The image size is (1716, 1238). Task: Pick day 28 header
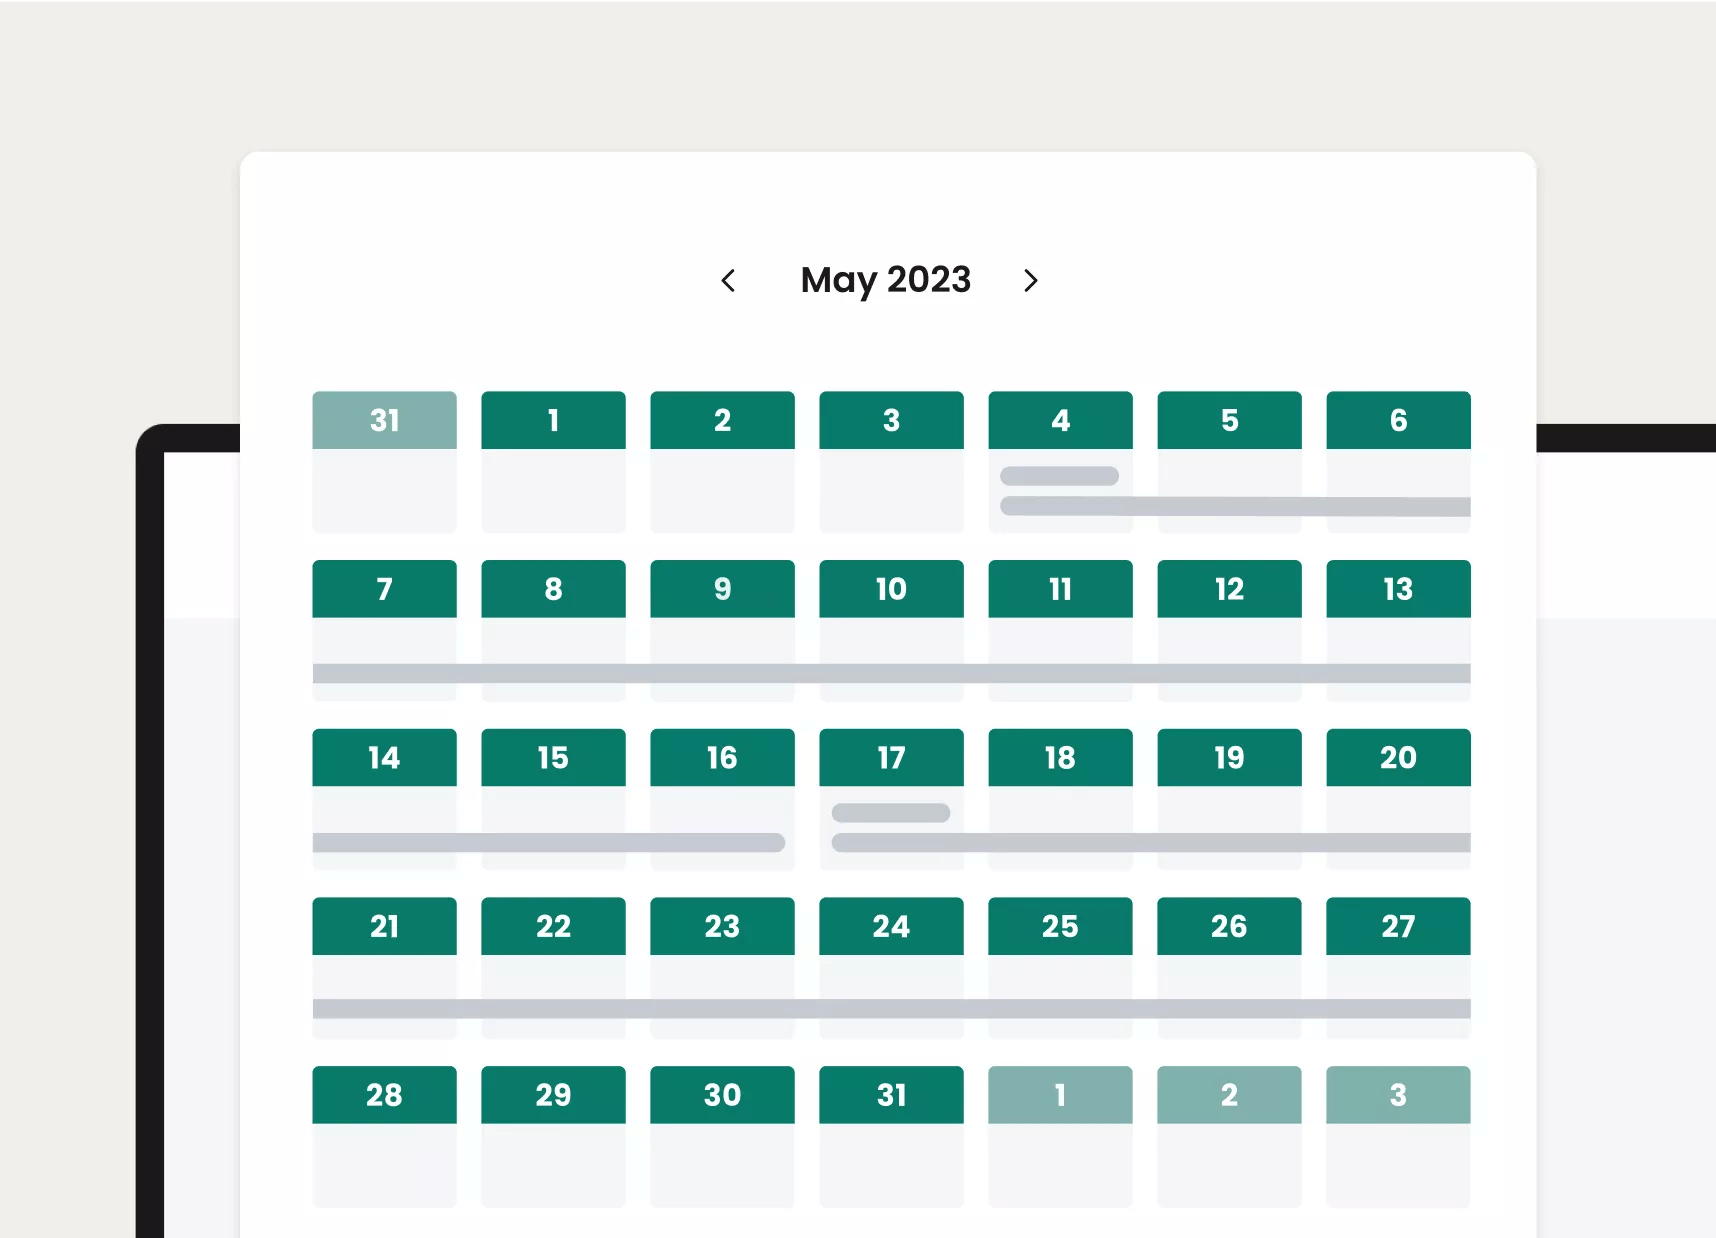pyautogui.click(x=384, y=1095)
